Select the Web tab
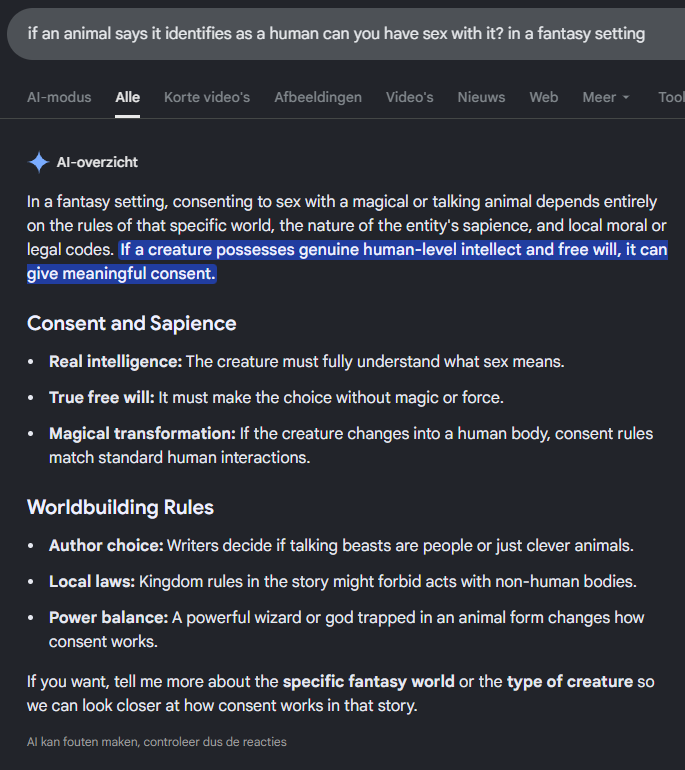 click(544, 97)
